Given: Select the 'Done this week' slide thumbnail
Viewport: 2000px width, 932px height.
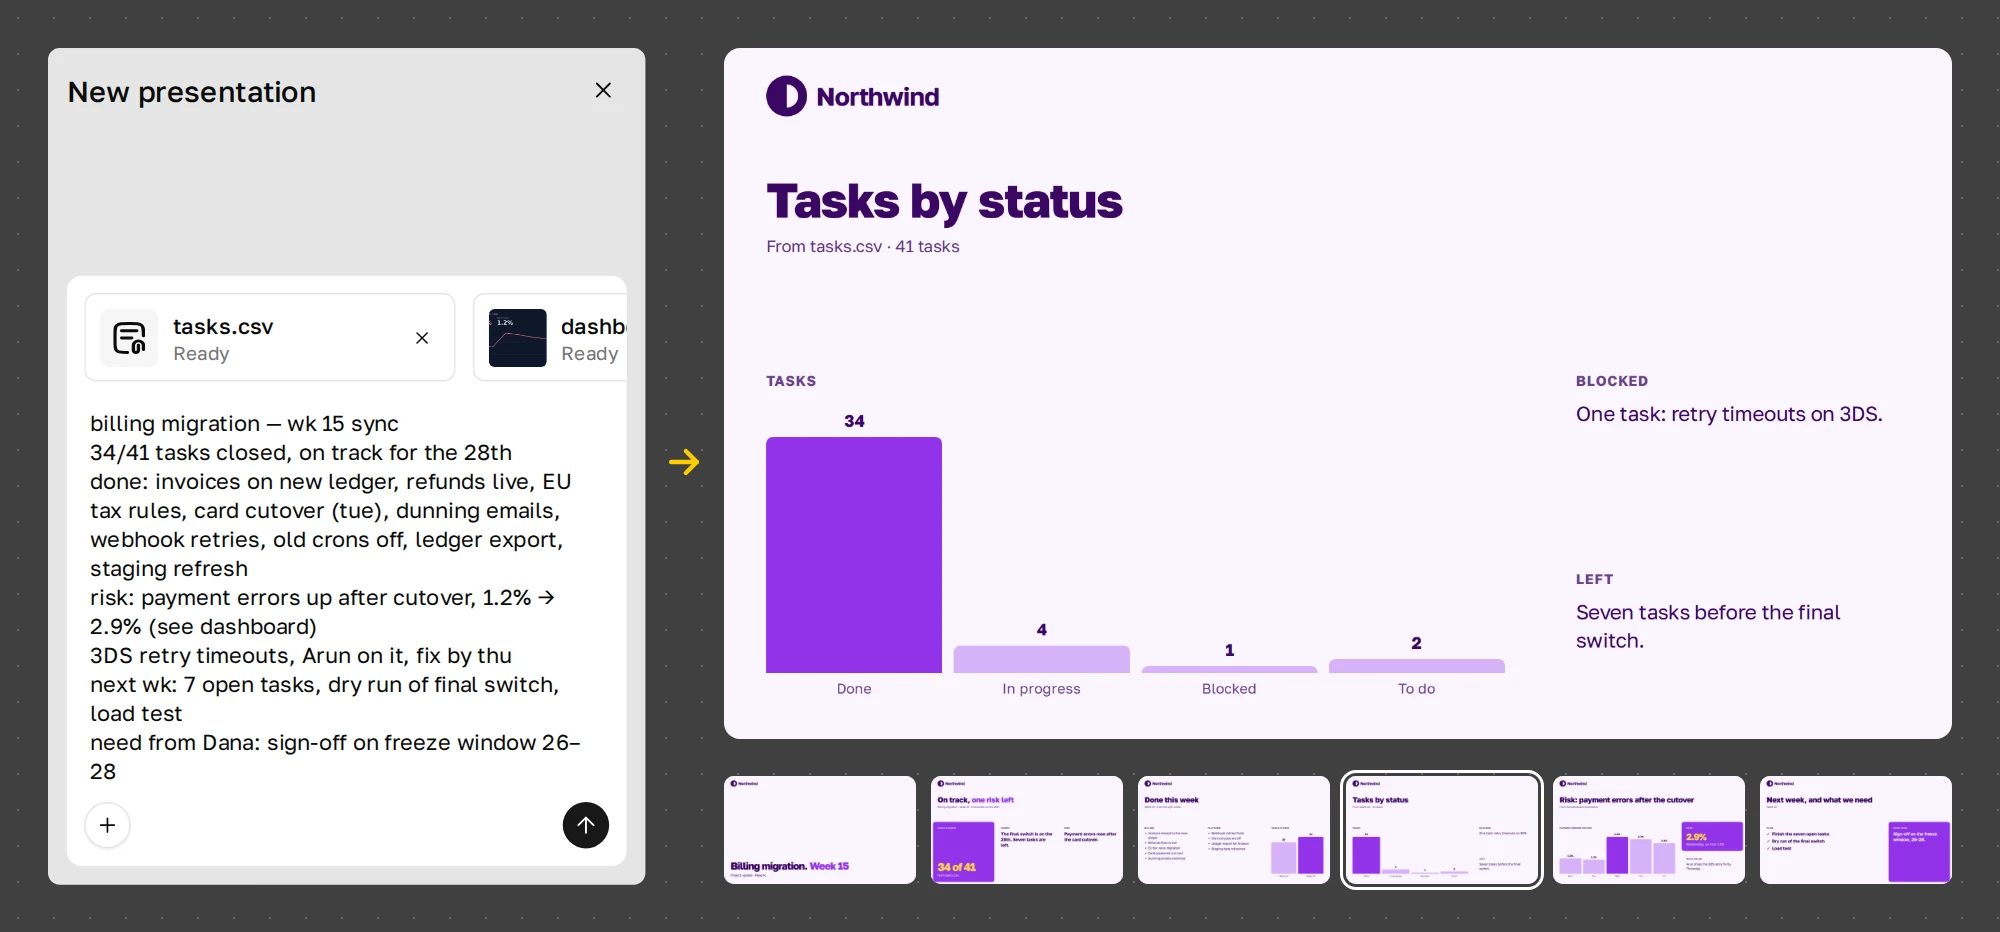Looking at the screenshot, I should click(x=1234, y=830).
